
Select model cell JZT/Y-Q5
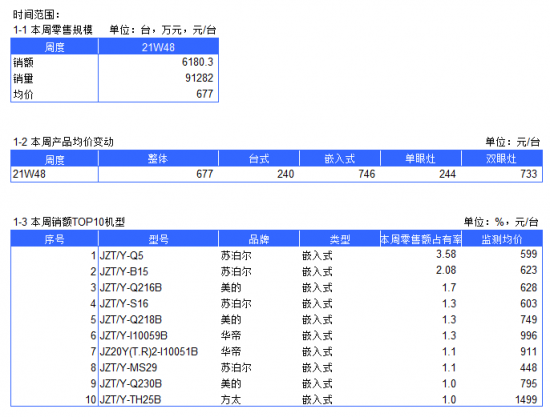click(121, 256)
